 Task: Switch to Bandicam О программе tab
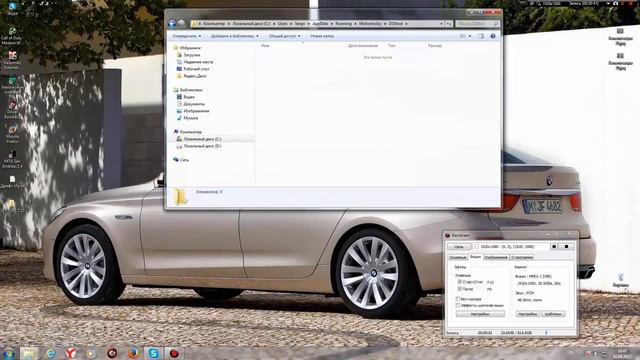pos(522,257)
